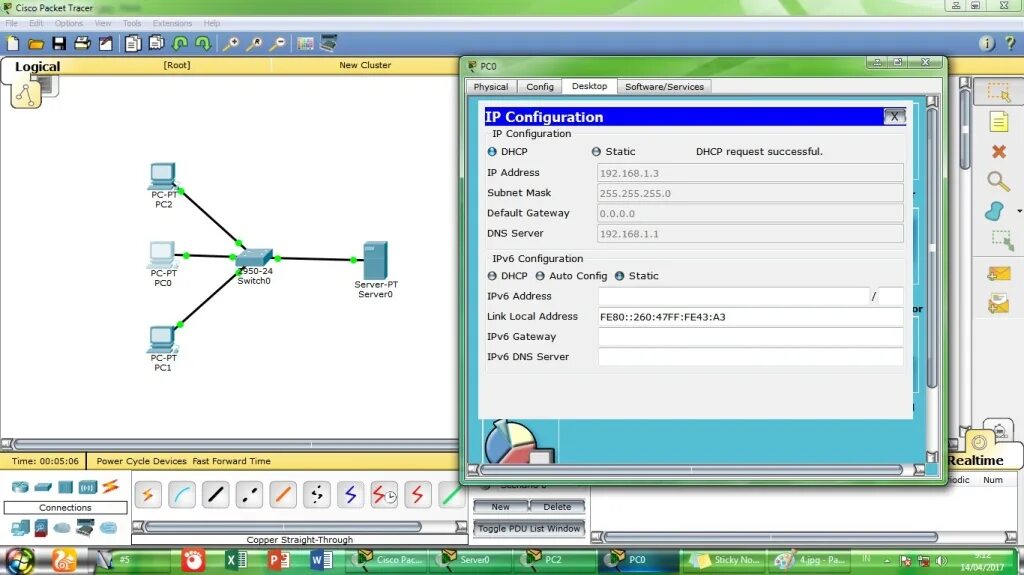Create a new file from the toolbar
The width and height of the screenshot is (1024, 575).
pos(13,44)
